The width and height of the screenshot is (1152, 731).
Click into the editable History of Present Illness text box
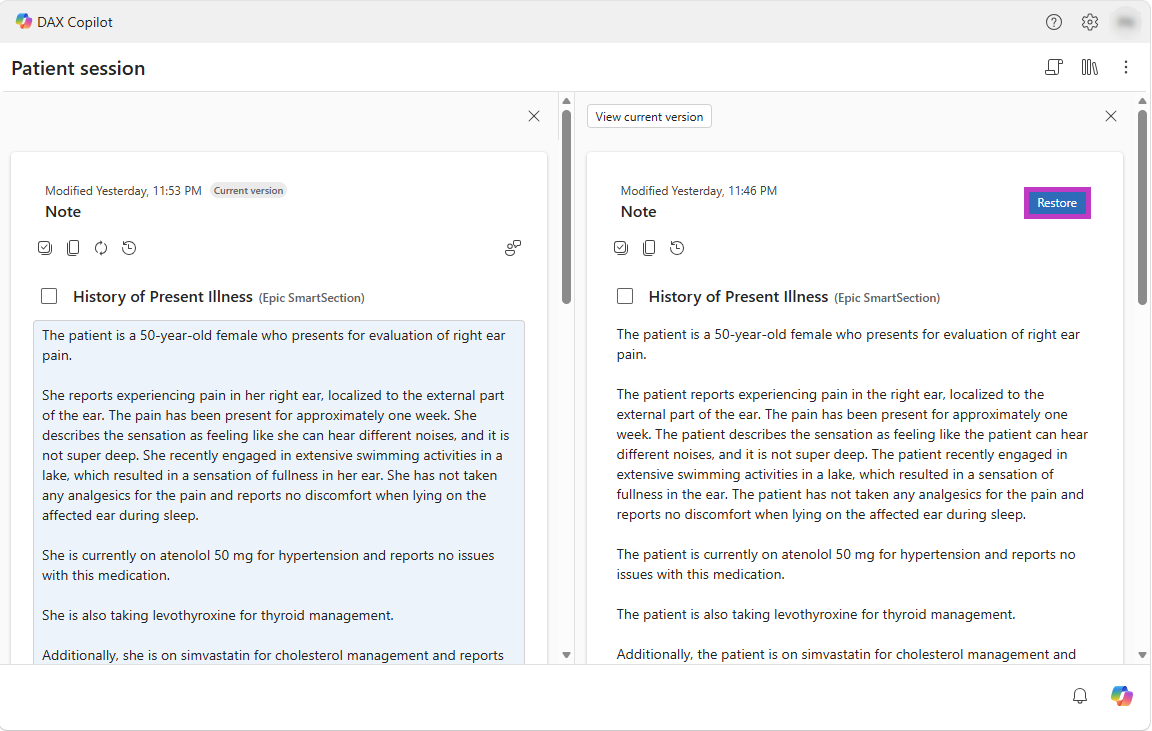coord(279,492)
